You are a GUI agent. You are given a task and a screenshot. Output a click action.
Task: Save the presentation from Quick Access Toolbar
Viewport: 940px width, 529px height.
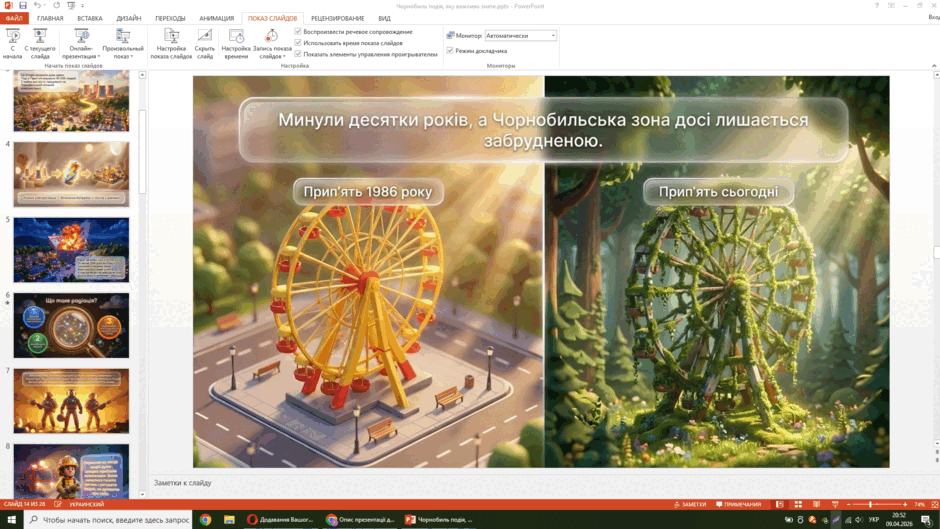[23, 5]
